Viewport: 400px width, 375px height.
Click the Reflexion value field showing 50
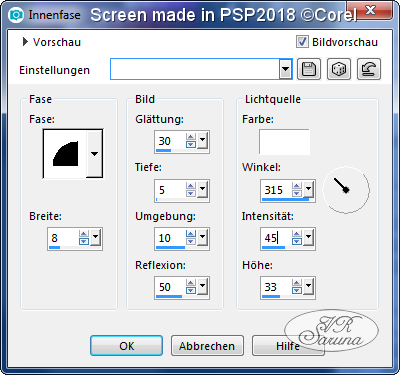pos(170,287)
